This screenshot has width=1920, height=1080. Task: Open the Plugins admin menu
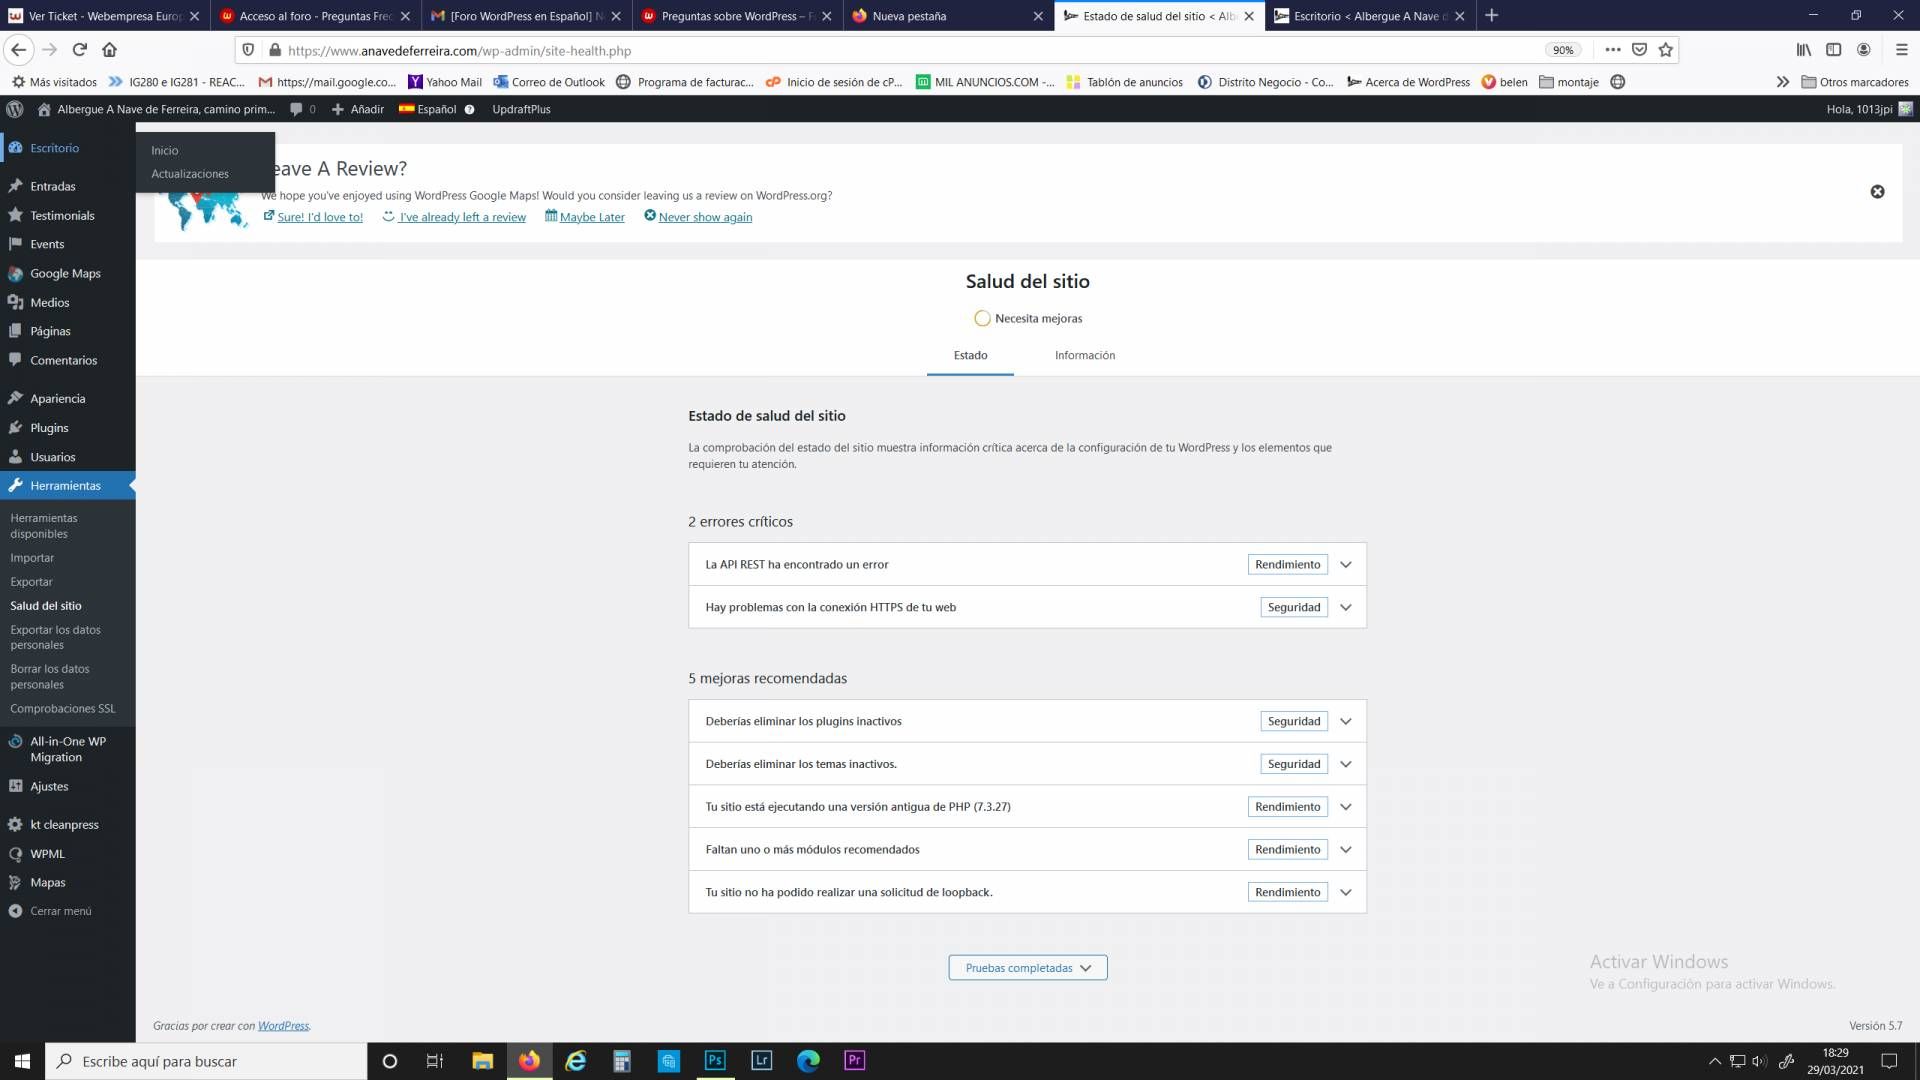[49, 427]
